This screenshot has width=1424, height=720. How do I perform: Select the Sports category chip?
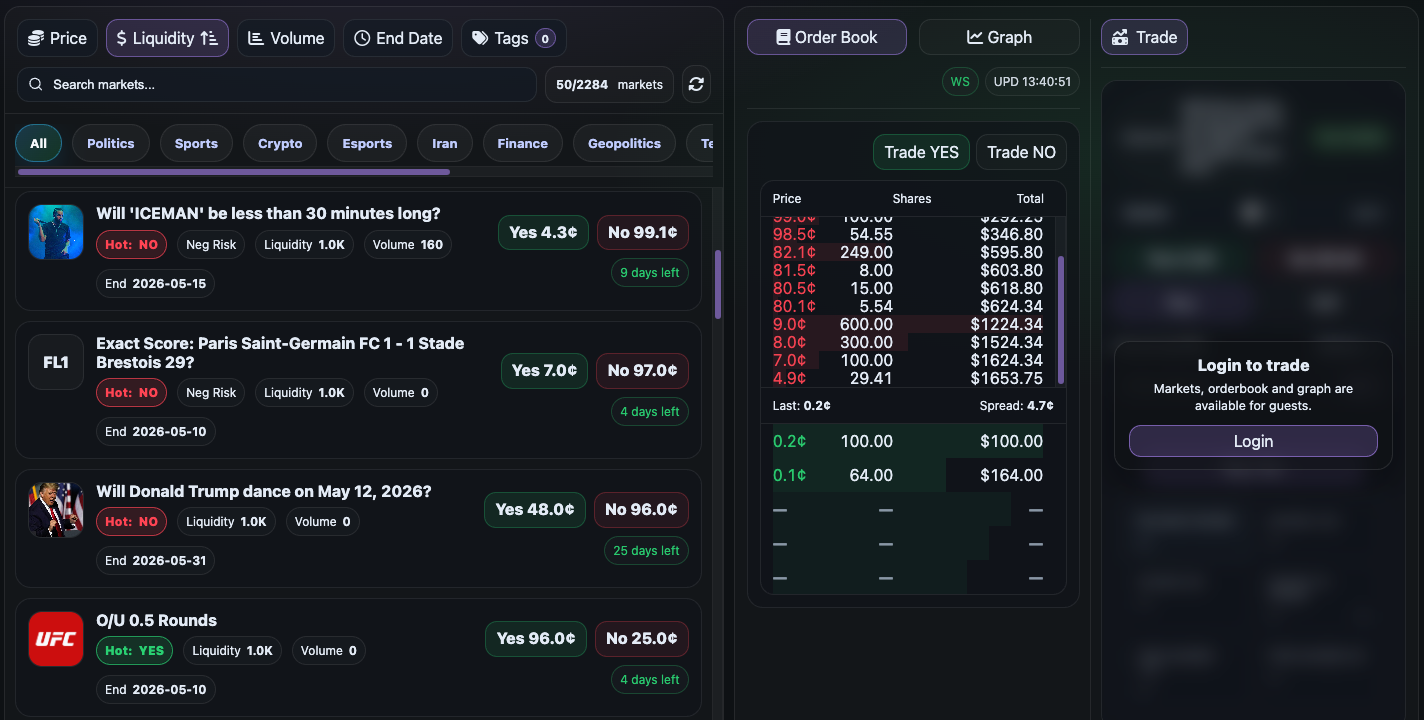[x=196, y=143]
